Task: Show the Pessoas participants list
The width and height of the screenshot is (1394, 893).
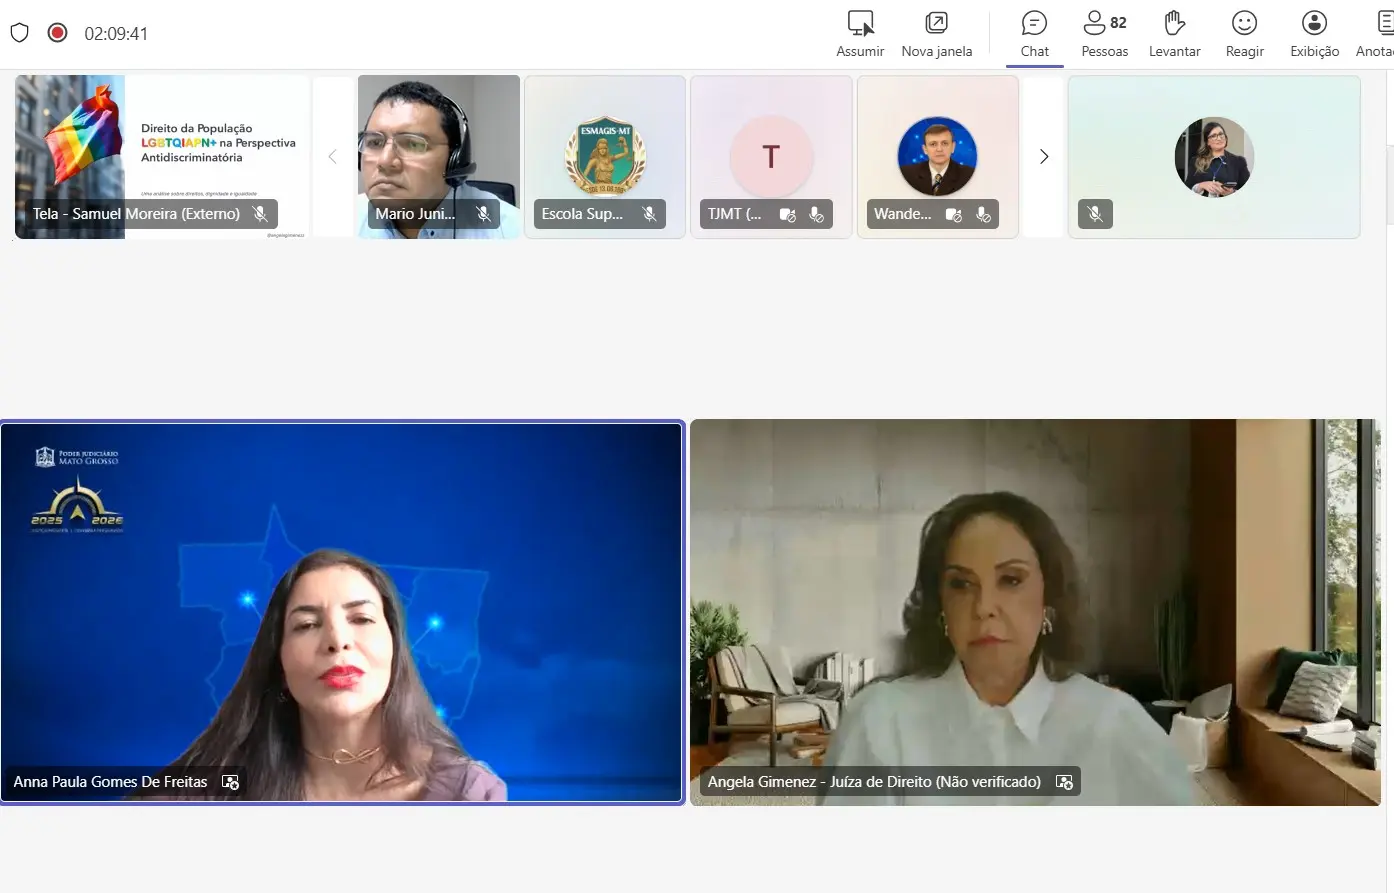Action: tap(1104, 34)
